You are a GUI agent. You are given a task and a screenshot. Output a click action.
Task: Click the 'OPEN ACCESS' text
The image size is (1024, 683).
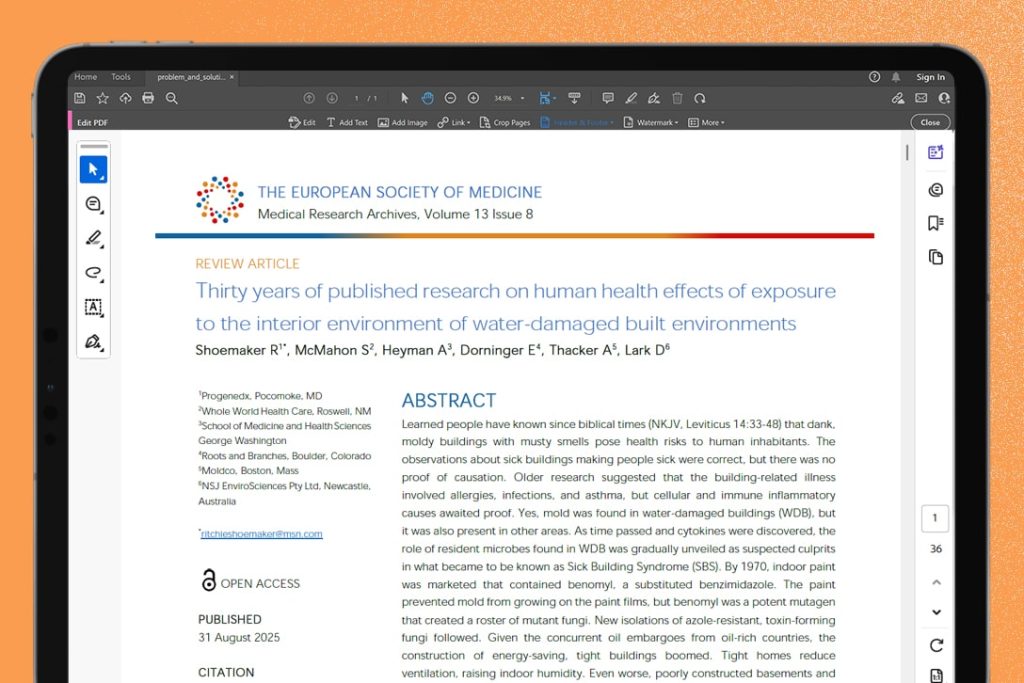[x=260, y=584]
